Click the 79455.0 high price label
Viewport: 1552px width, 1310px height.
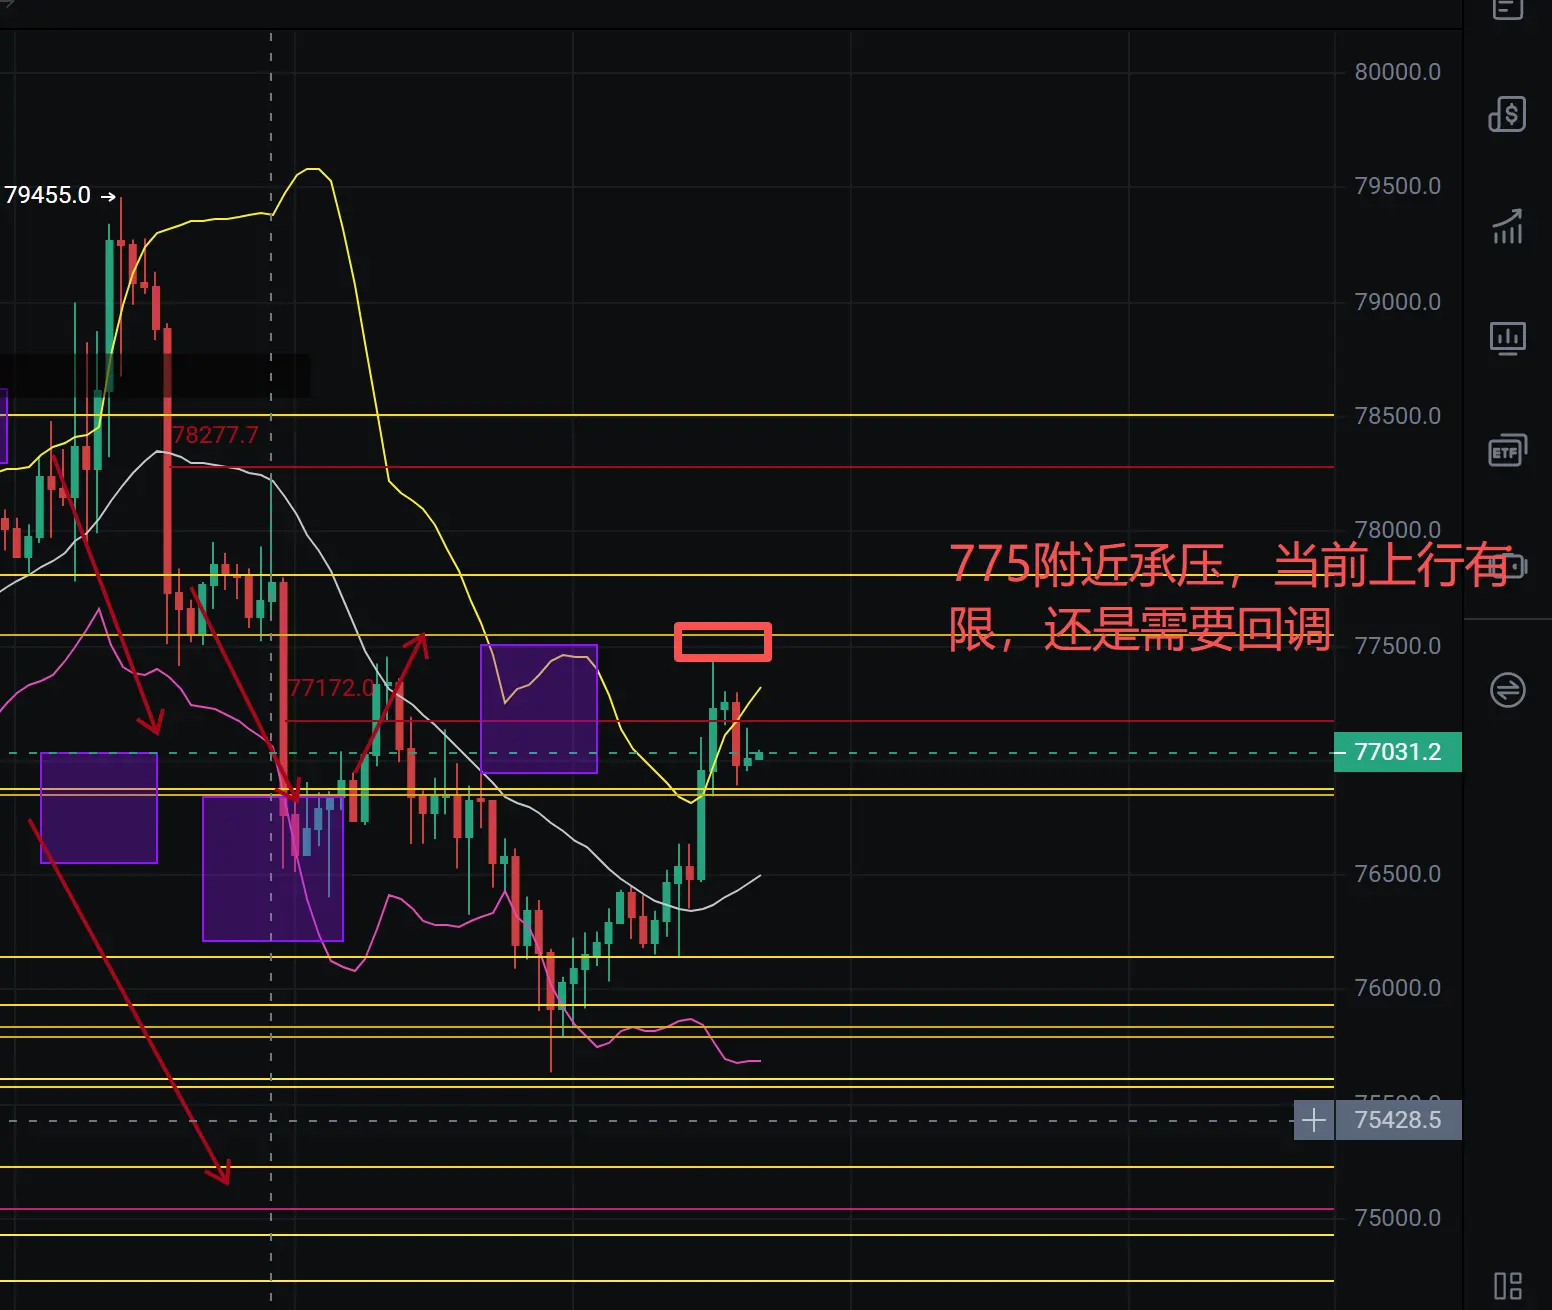tap(48, 195)
